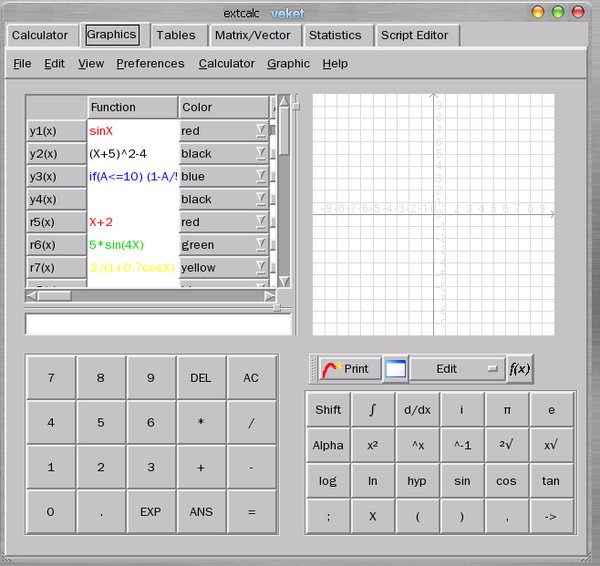Open the Preferences menu
This screenshot has width=600, height=566.
150,63
